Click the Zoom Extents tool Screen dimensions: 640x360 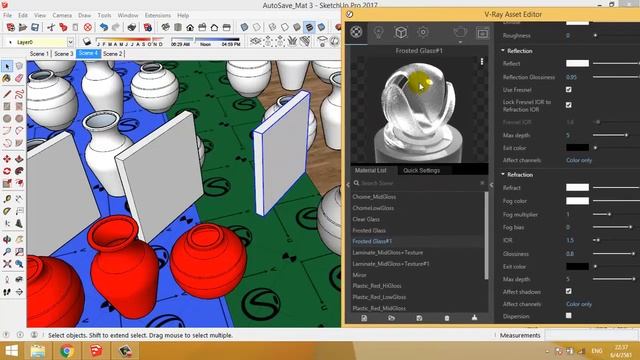pos(7,264)
